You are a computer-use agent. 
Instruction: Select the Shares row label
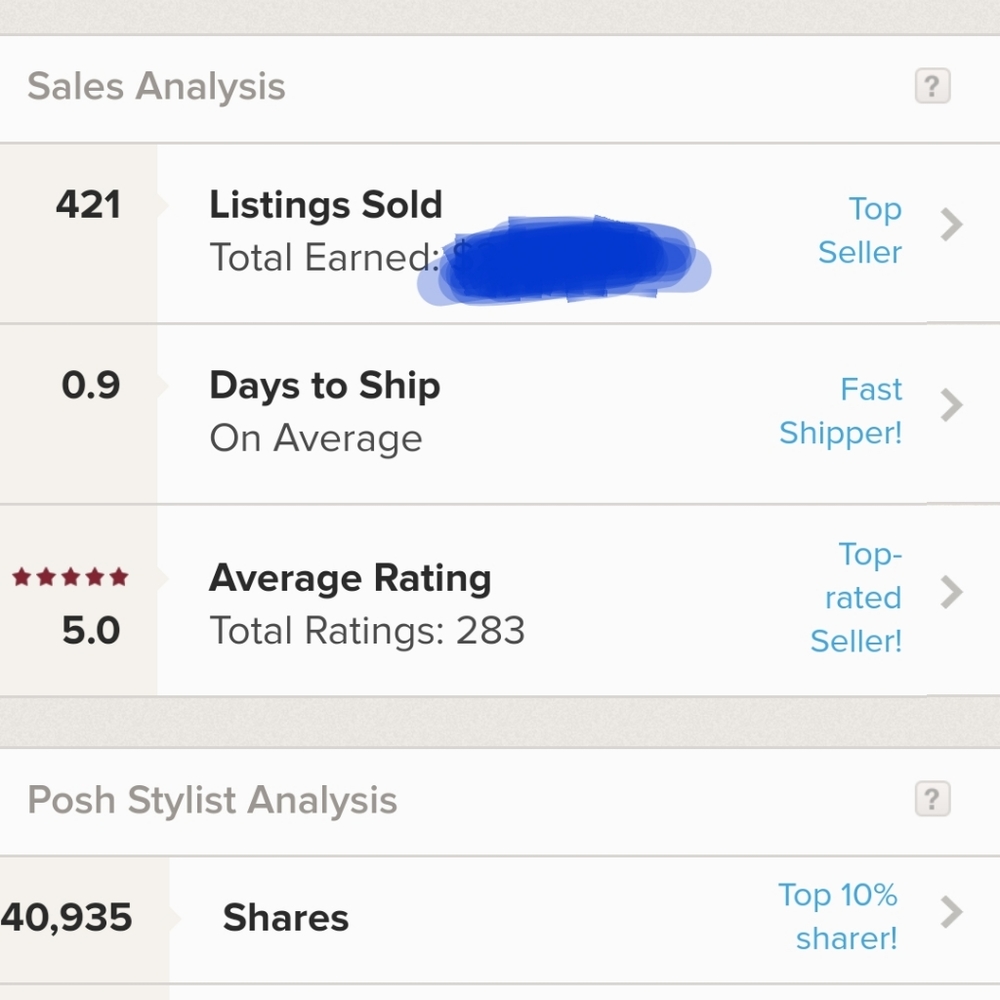pos(286,918)
